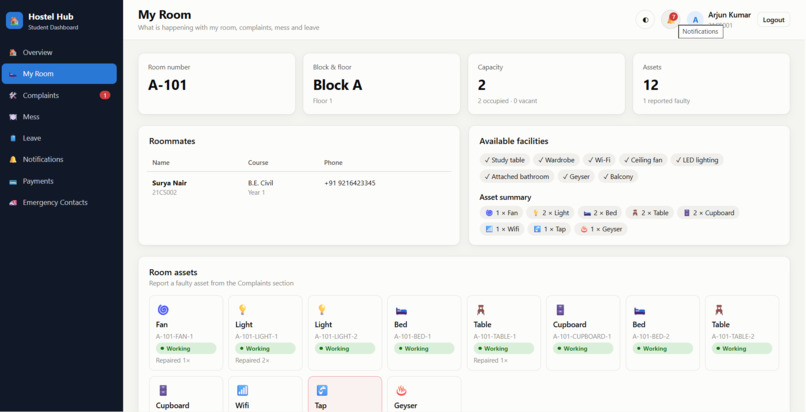Screen dimensions: 806x412
Task: Click the Tap asset icon
Action: 322,391
